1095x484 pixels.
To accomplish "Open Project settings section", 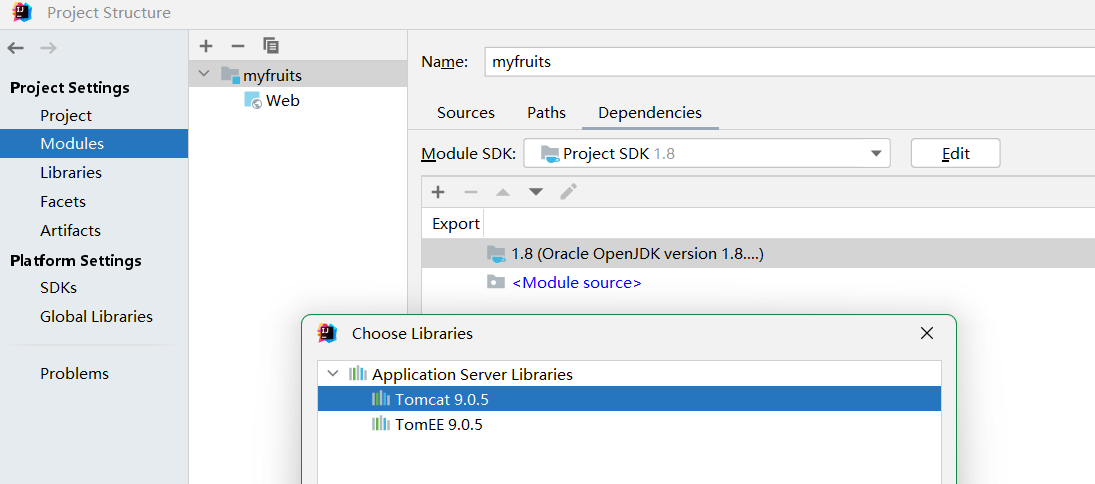I will 66,115.
